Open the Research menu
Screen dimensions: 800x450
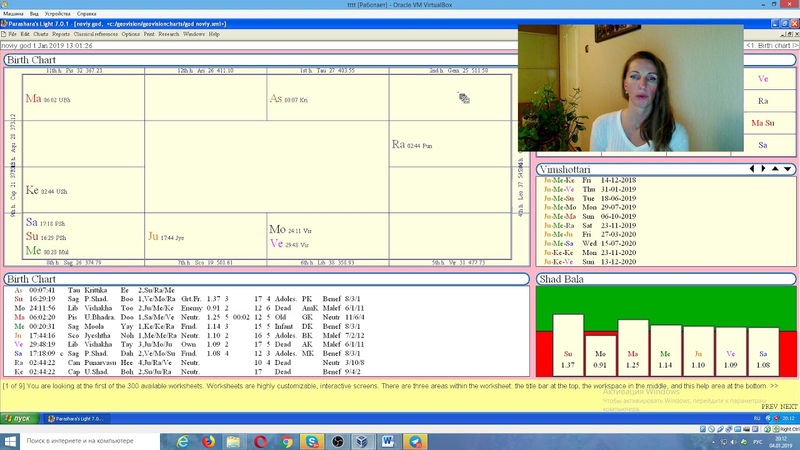point(169,34)
